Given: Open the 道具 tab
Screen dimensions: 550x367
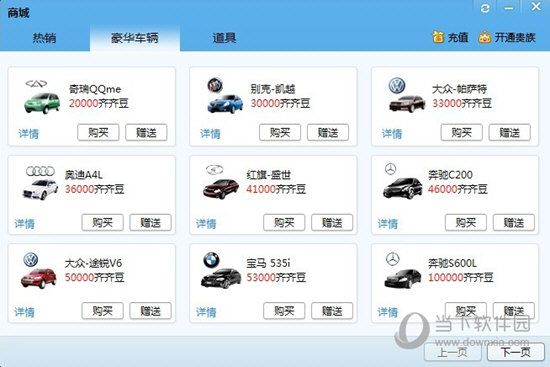Looking at the screenshot, I should [224, 38].
